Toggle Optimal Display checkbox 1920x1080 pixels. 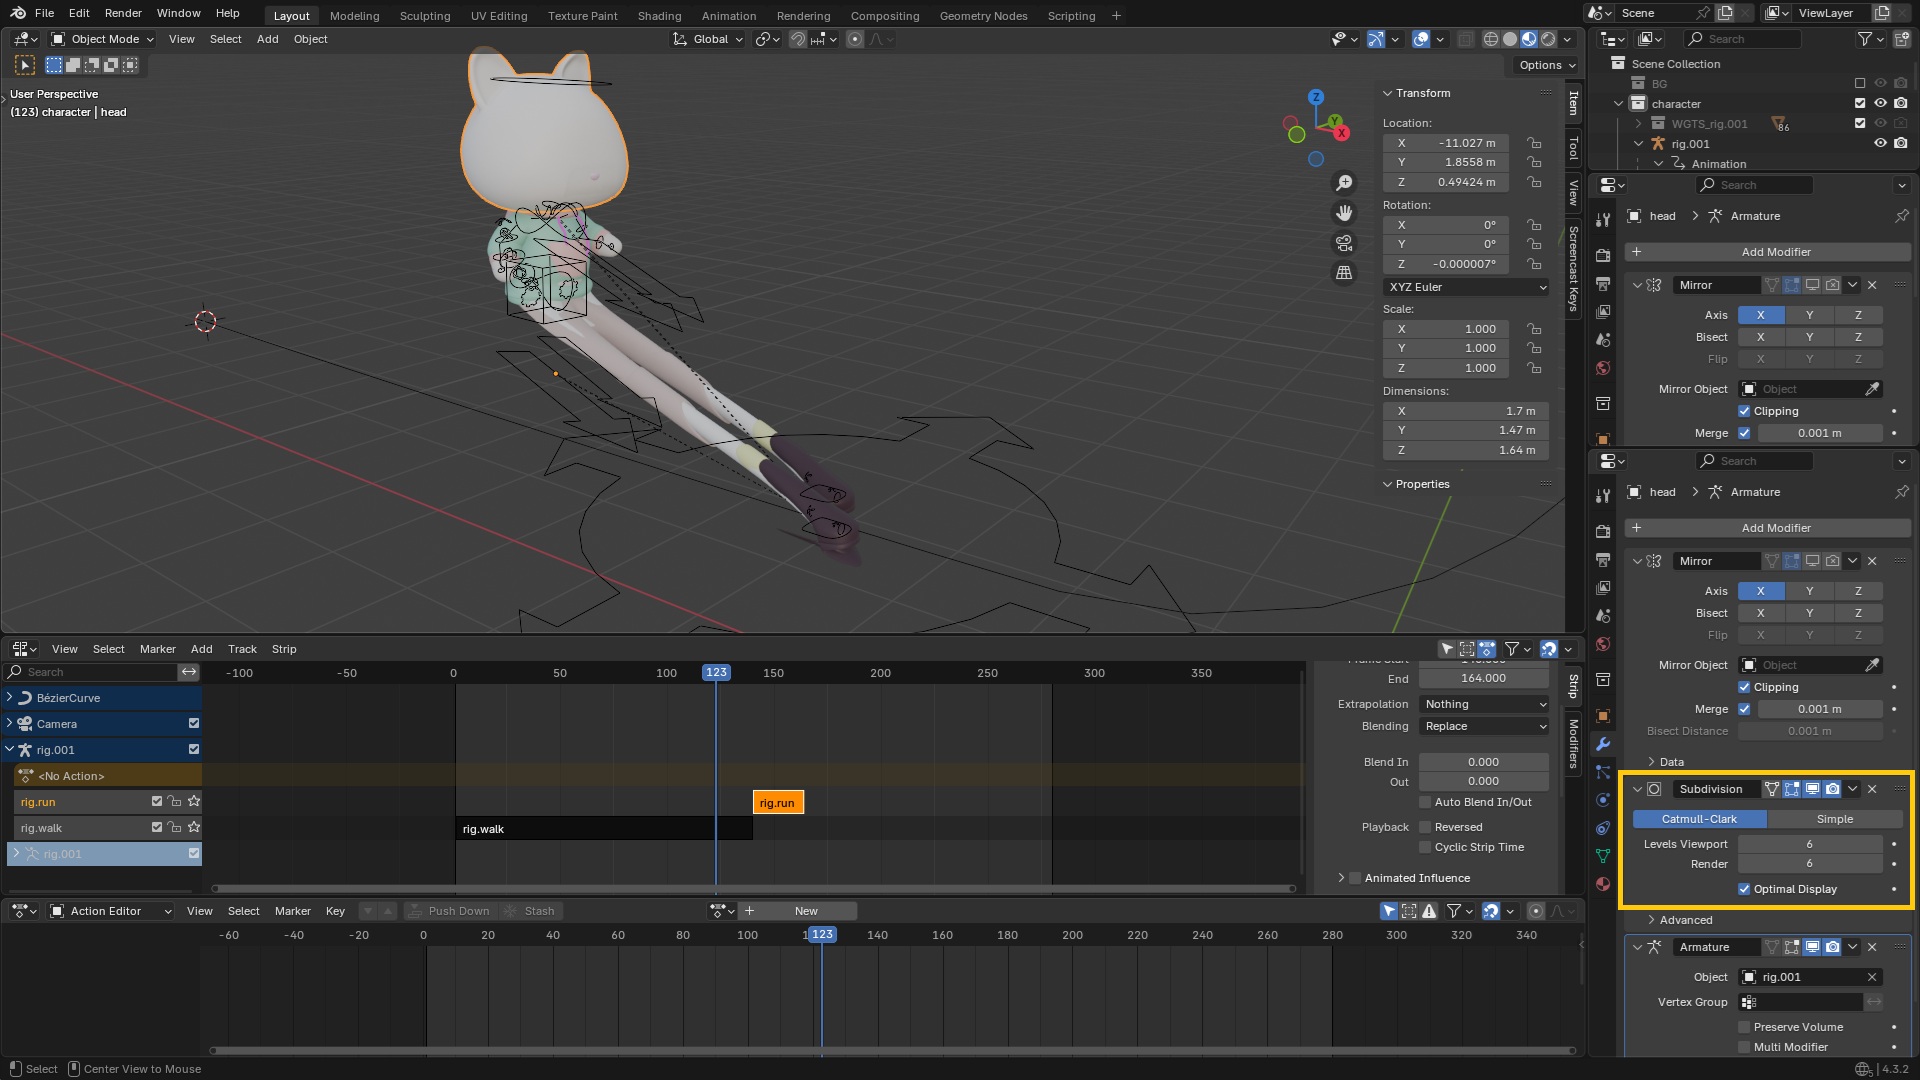click(x=1744, y=889)
